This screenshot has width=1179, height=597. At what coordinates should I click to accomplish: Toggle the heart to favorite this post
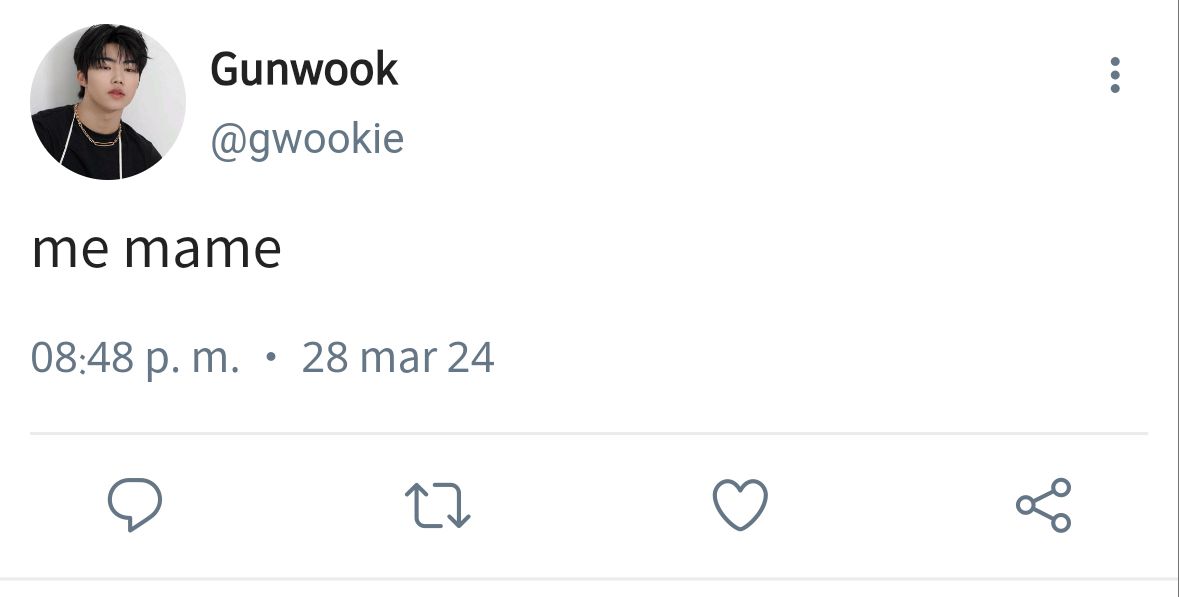[740, 505]
